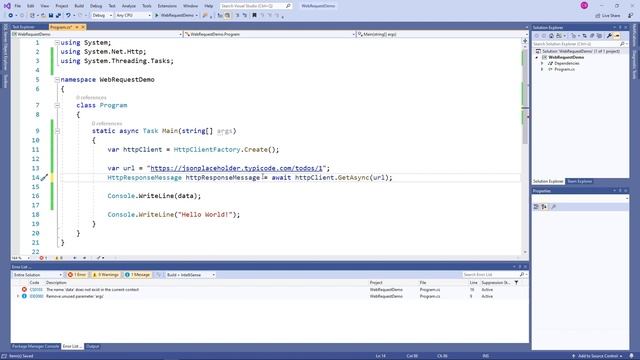
Task: Switch to the Package Manager Console tab
Action: (x=36, y=346)
